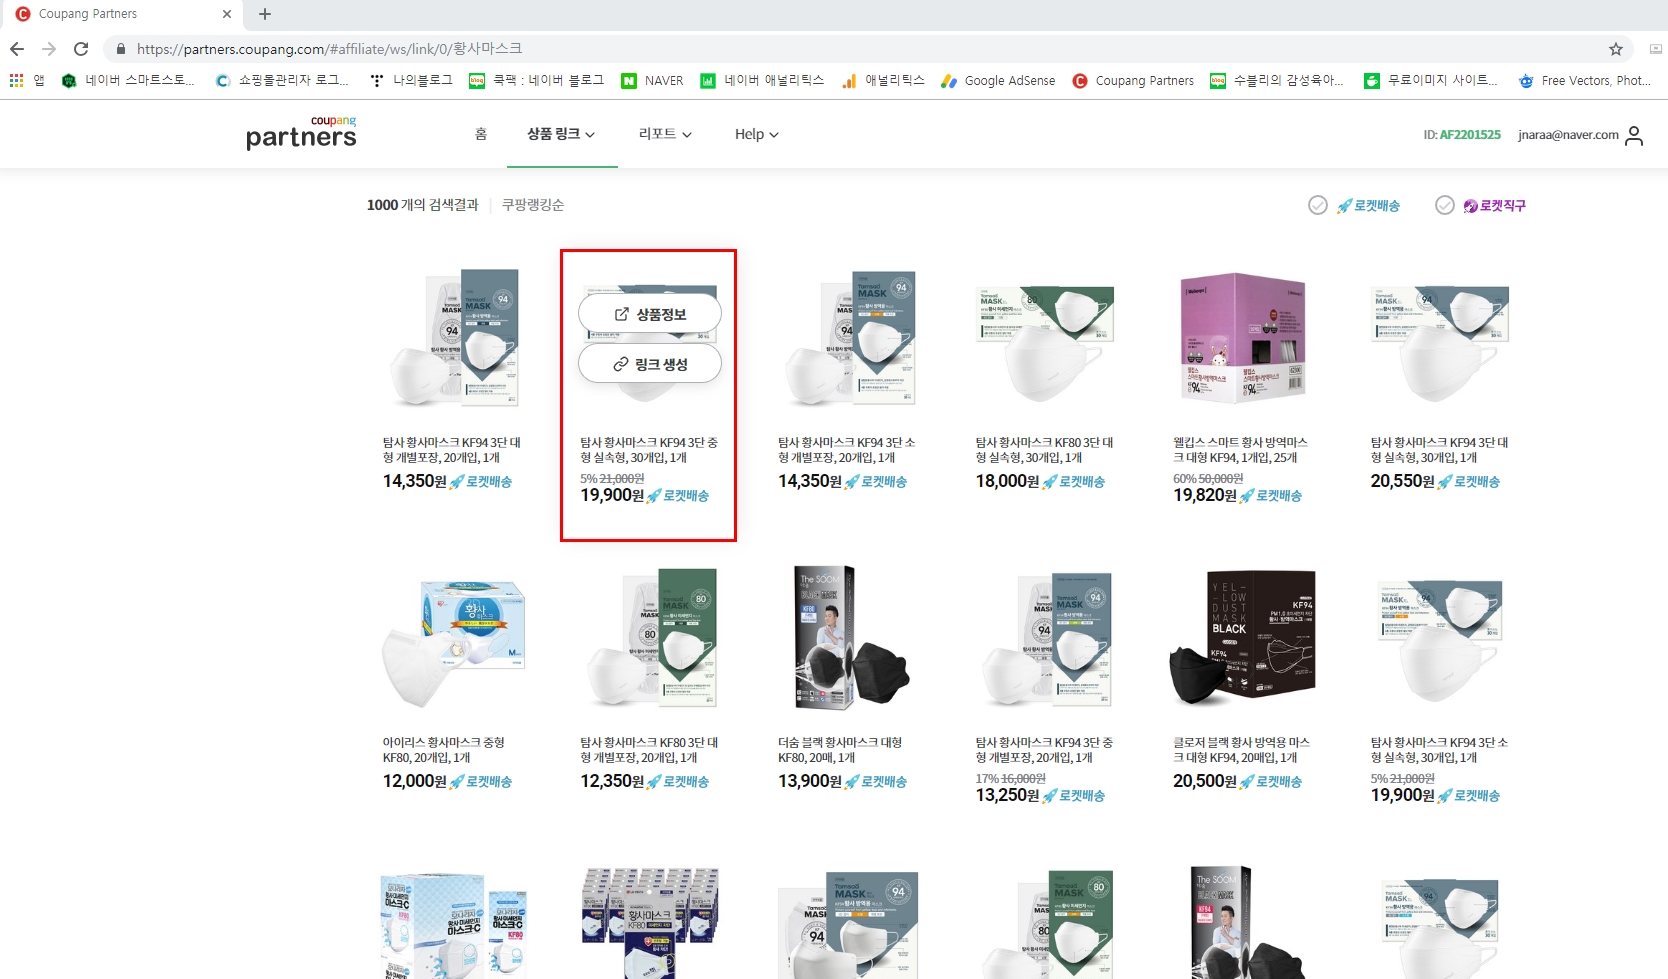The height and width of the screenshot is (979, 1668).
Task: Open the Google AdSense bookmark
Action: click(998, 81)
